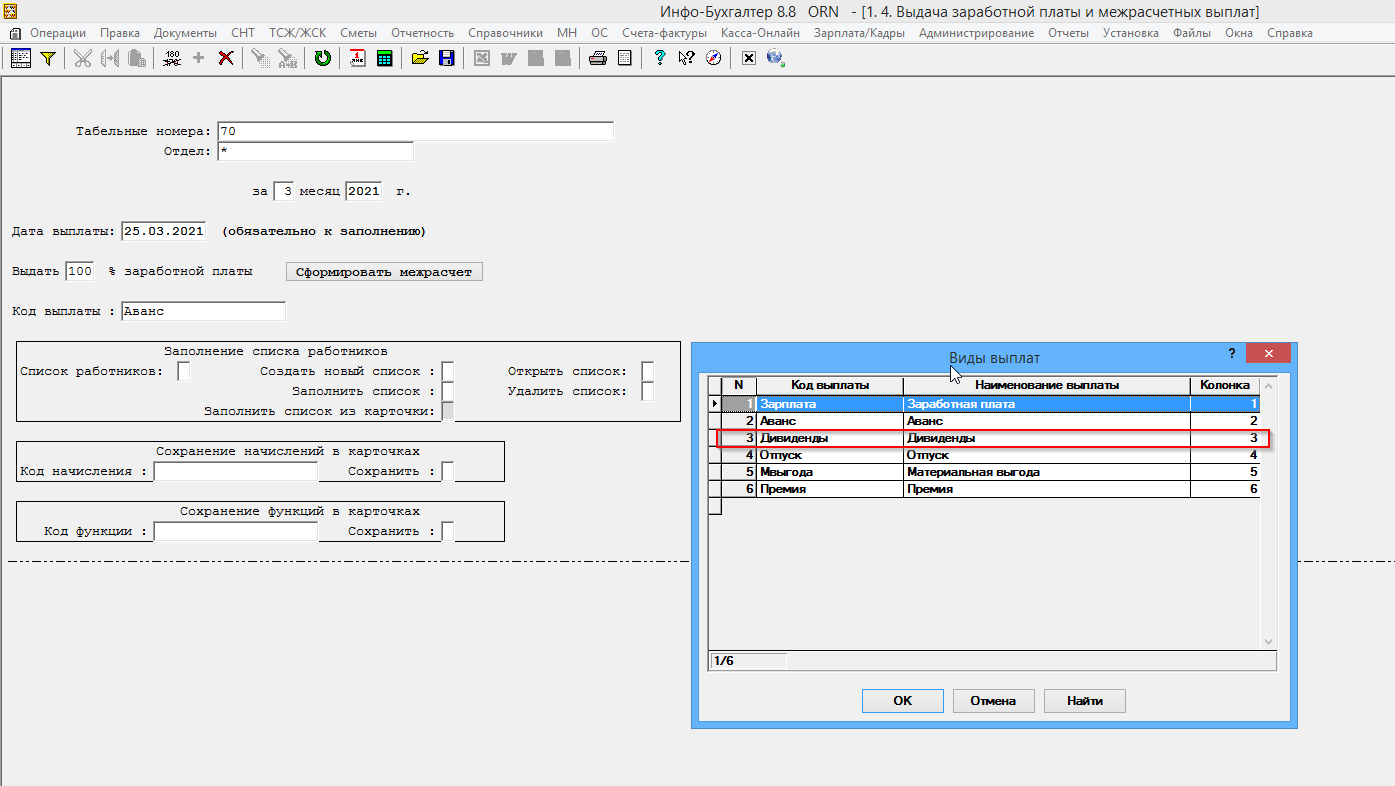Click the grayed Excel export icon
The image size is (1395, 786).
pyautogui.click(x=482, y=58)
